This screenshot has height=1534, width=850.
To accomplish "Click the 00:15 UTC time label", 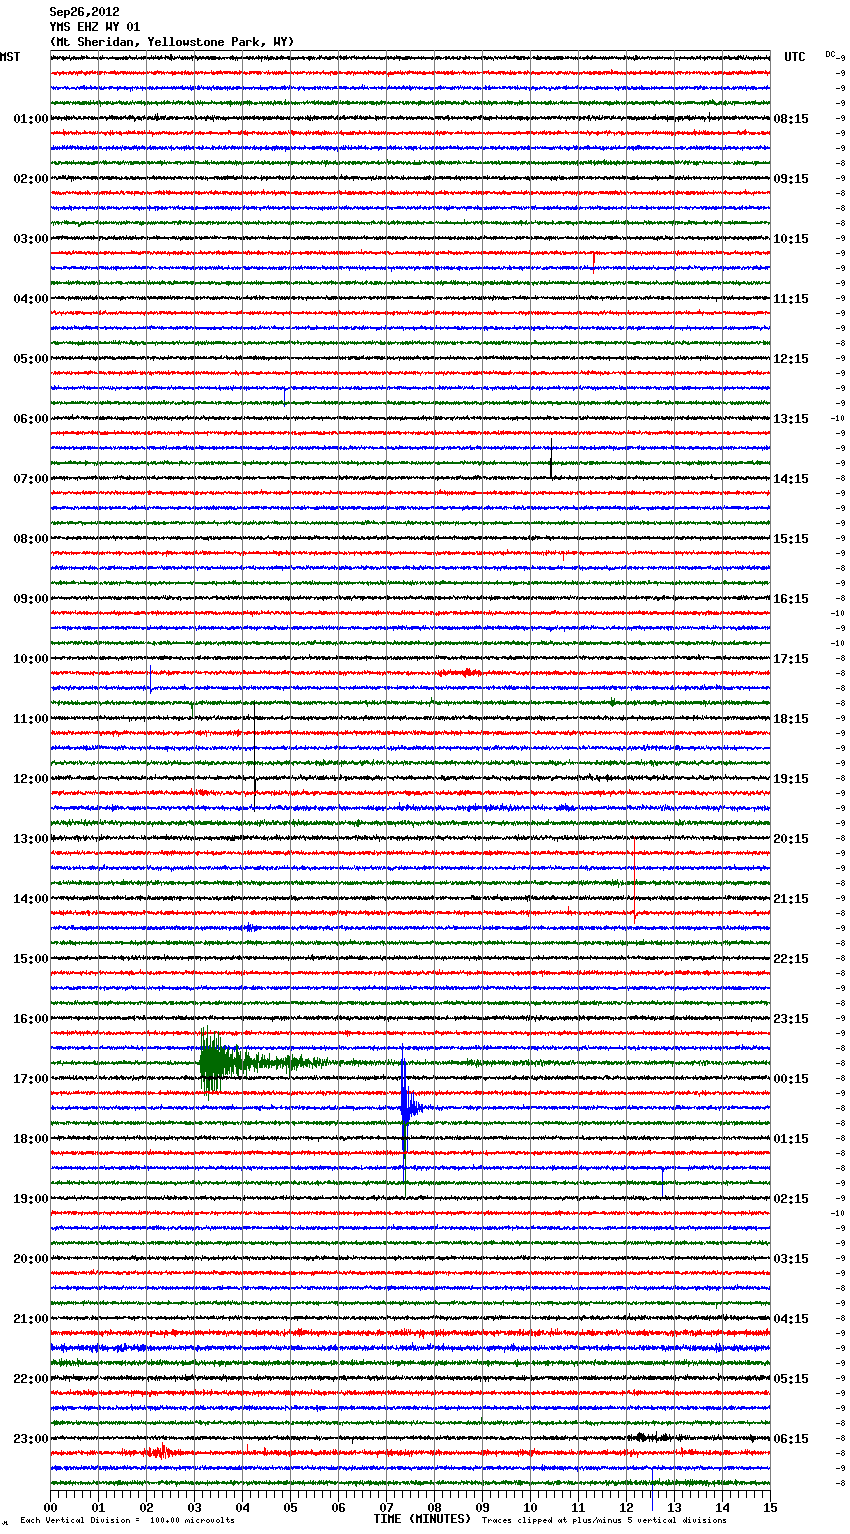I will 791,1079.
